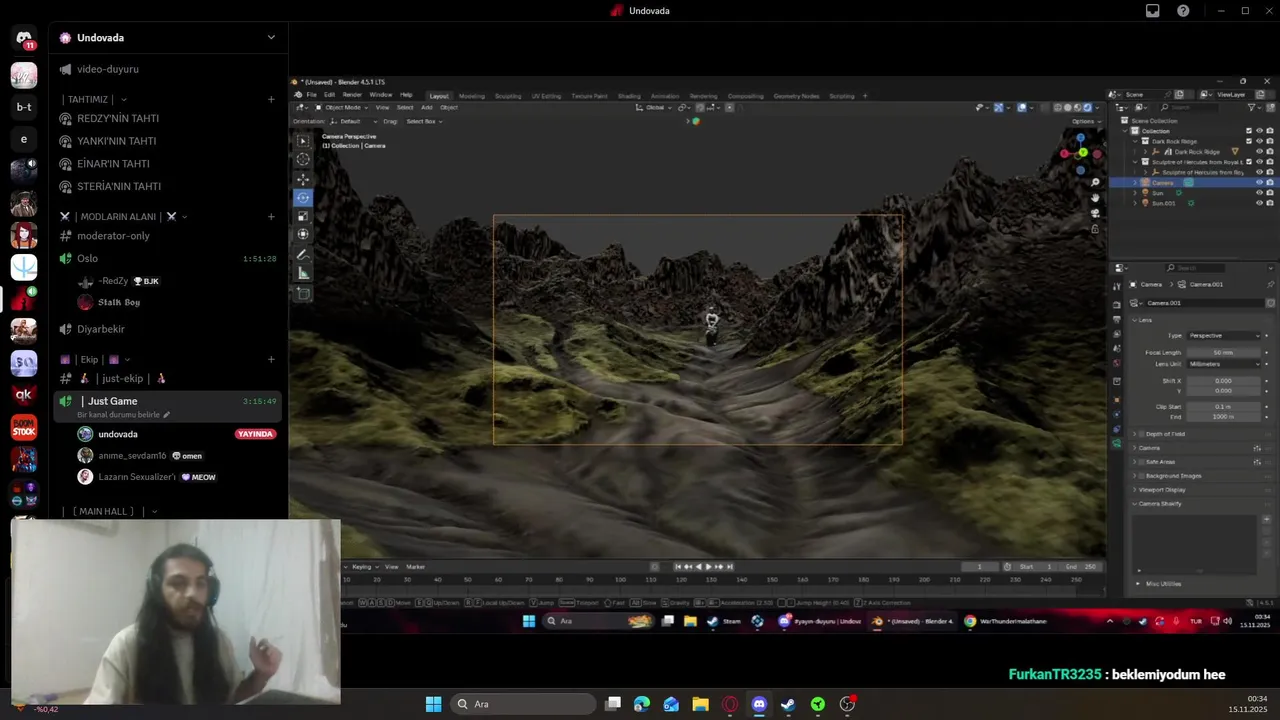Open the Outlook icon in Windows taskbar
1280x720 pixels.
click(671, 704)
